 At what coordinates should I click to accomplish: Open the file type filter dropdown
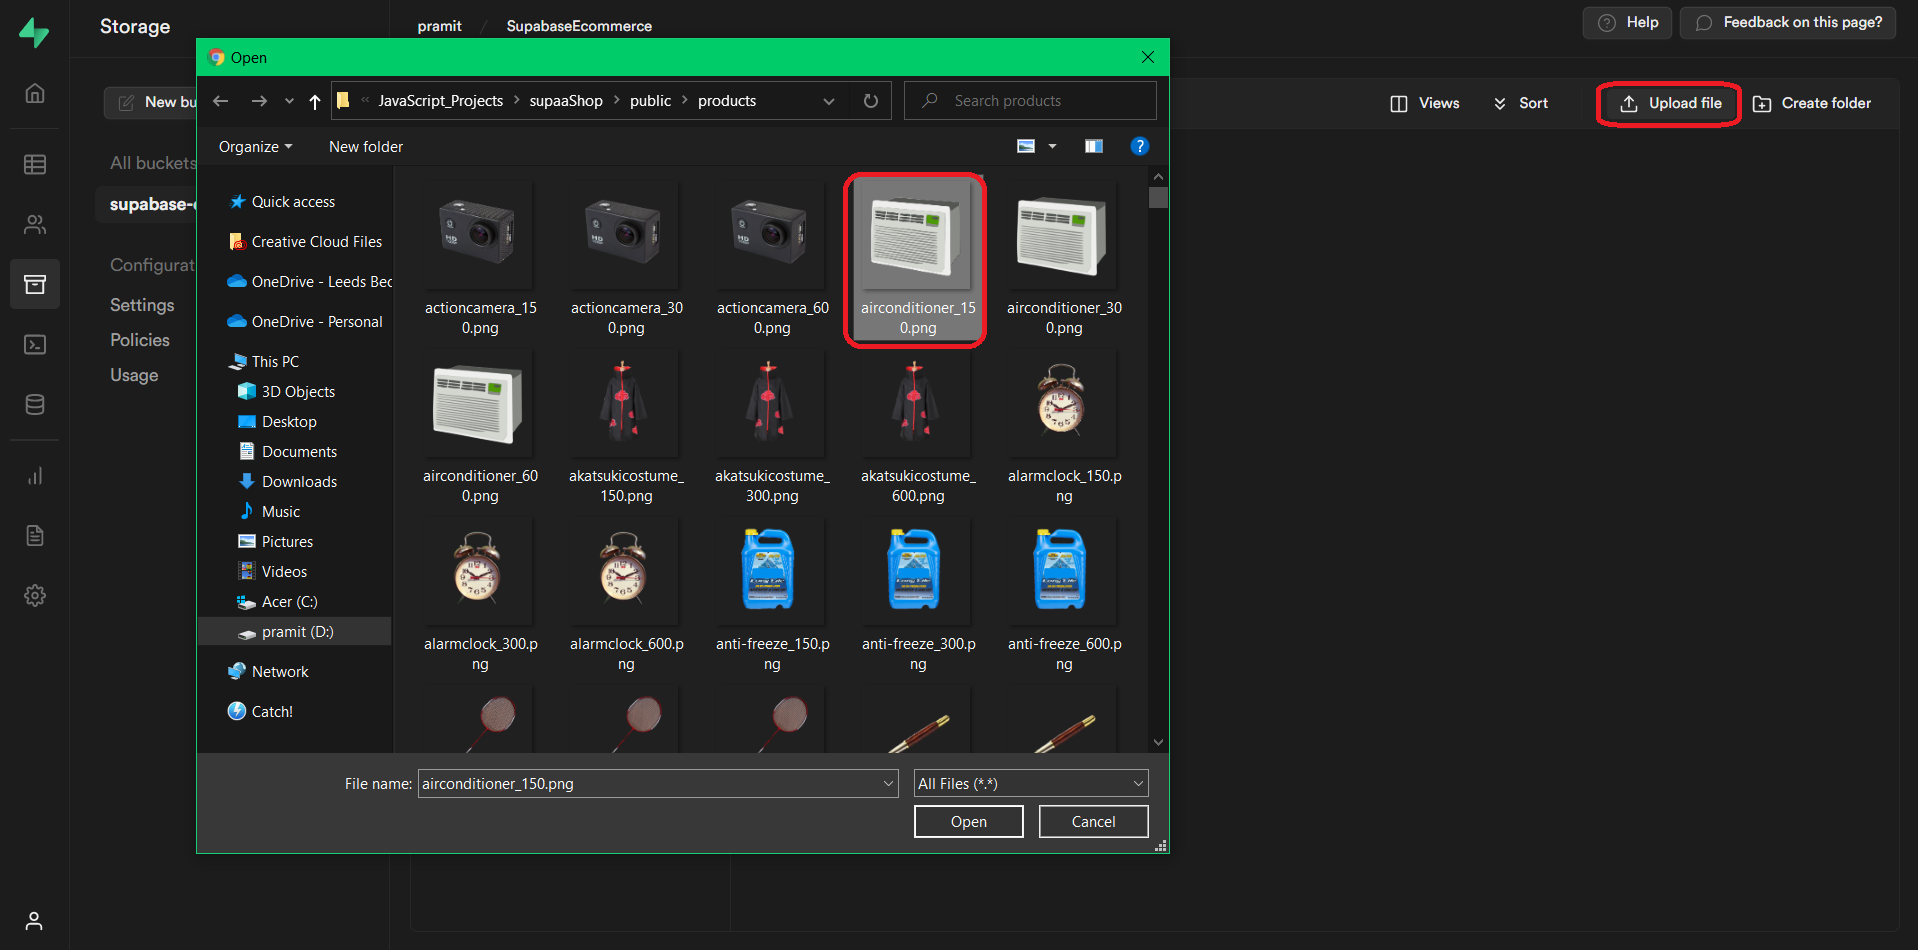[1030, 784]
